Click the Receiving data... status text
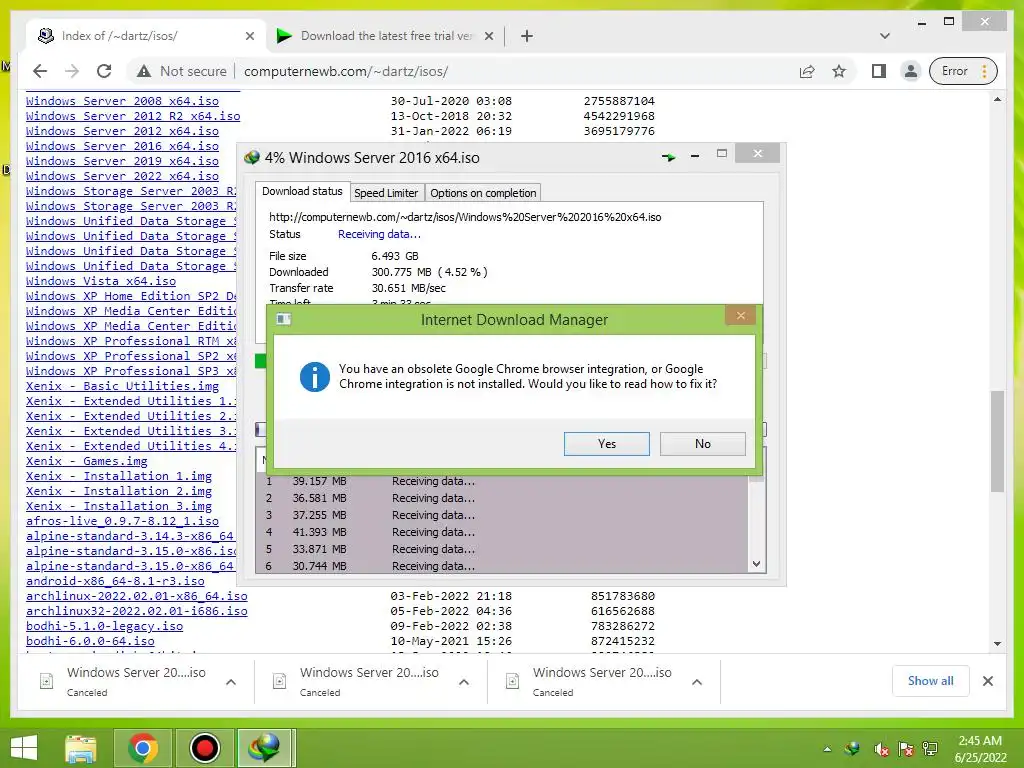 coord(379,234)
